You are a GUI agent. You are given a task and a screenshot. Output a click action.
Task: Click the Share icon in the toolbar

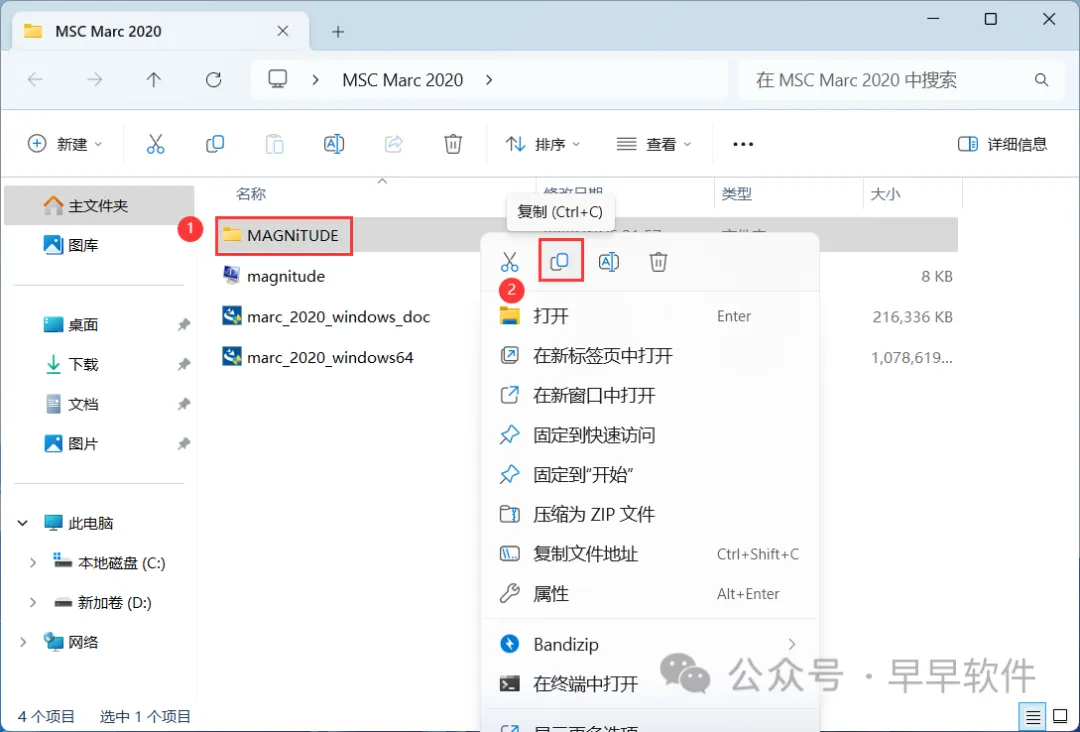[x=393, y=144]
